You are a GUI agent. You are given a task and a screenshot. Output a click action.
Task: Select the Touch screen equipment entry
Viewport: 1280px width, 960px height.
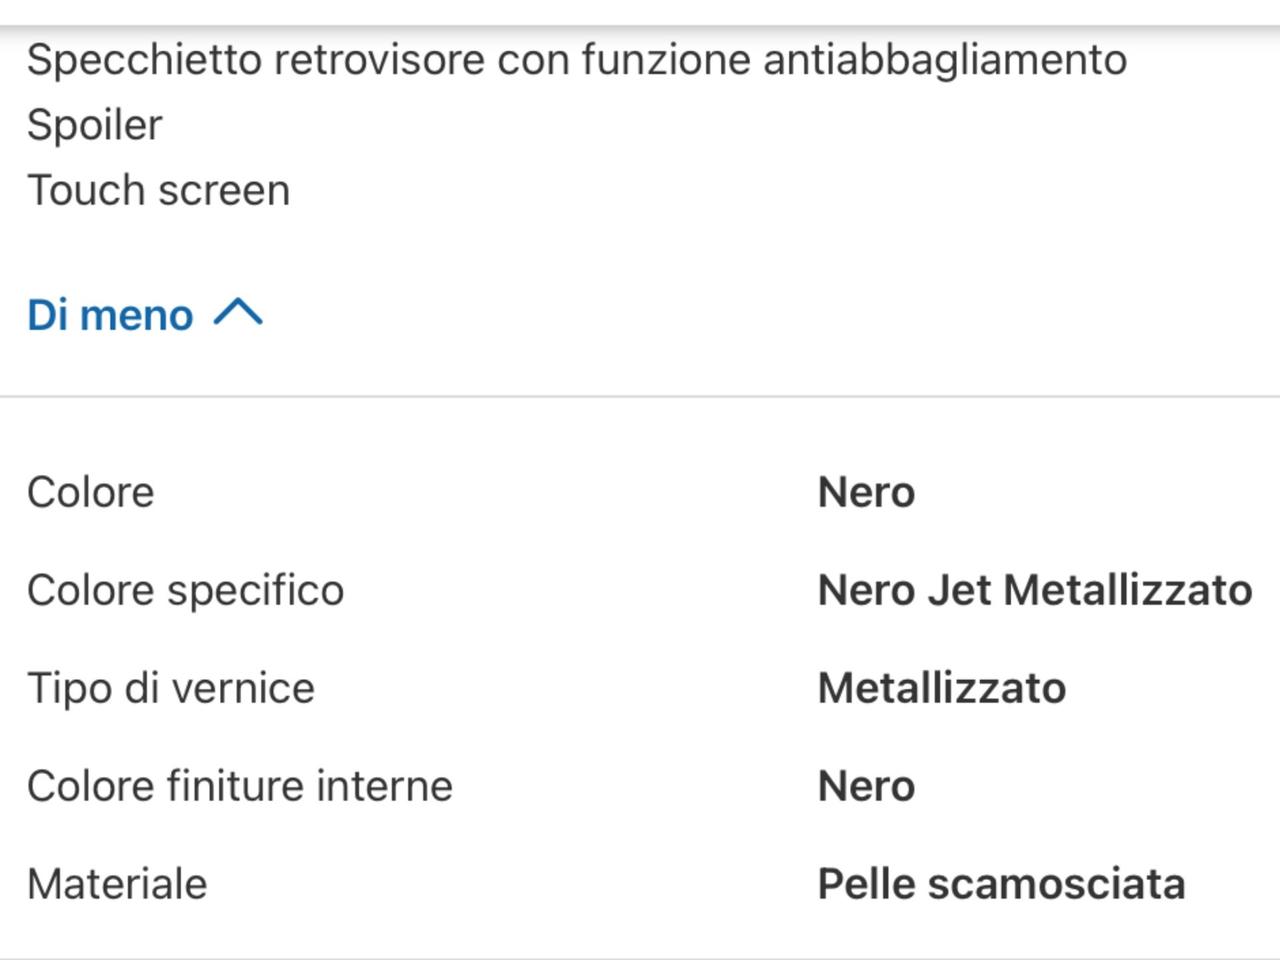coord(158,190)
